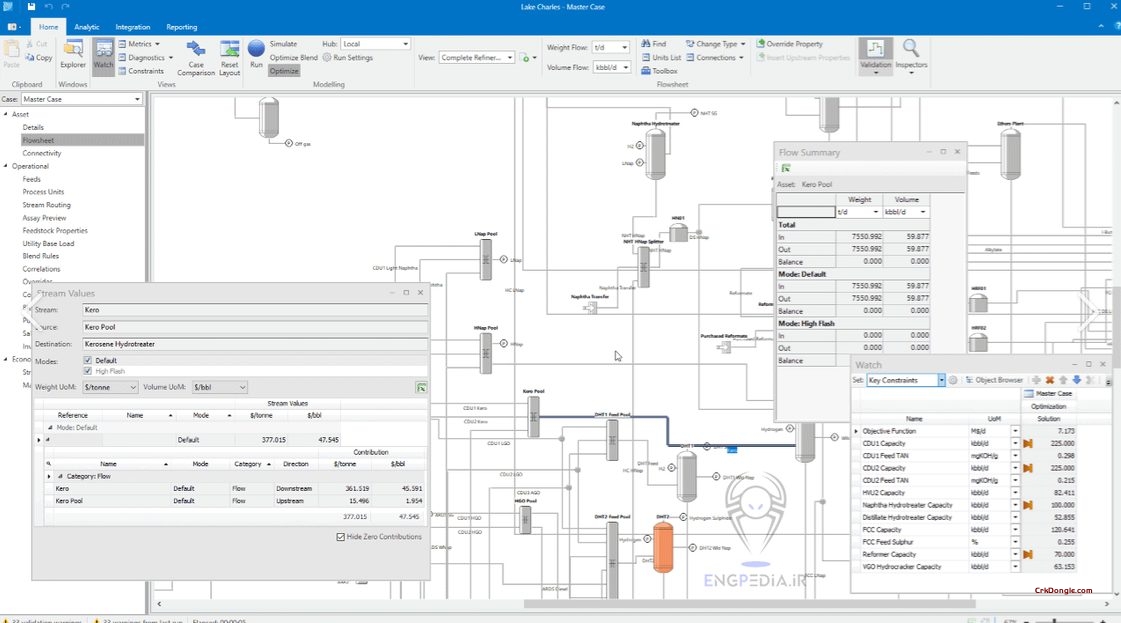Toggle High Flash mode checkbox
Image resolution: width=1121 pixels, height=623 pixels.
[x=88, y=371]
